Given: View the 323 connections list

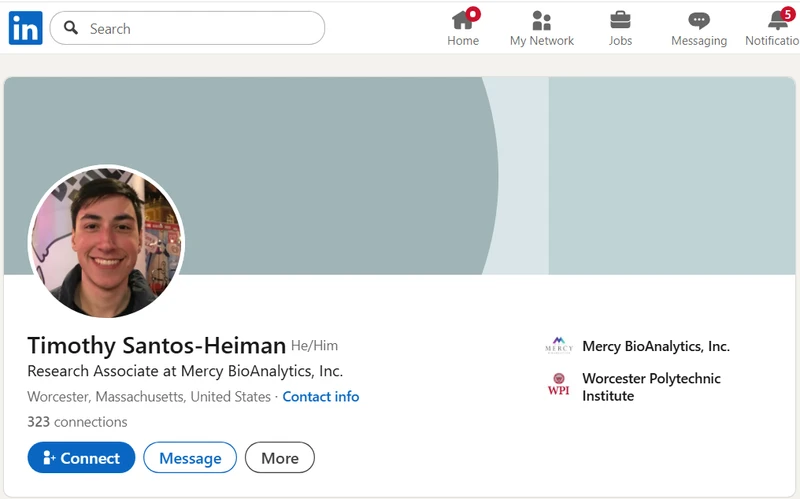Looking at the screenshot, I should click(x=77, y=422).
